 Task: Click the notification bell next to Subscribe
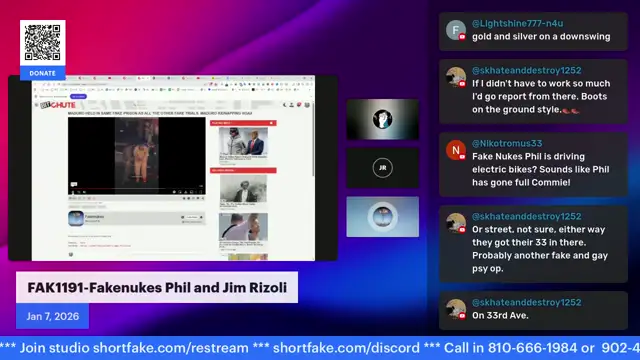point(201,217)
